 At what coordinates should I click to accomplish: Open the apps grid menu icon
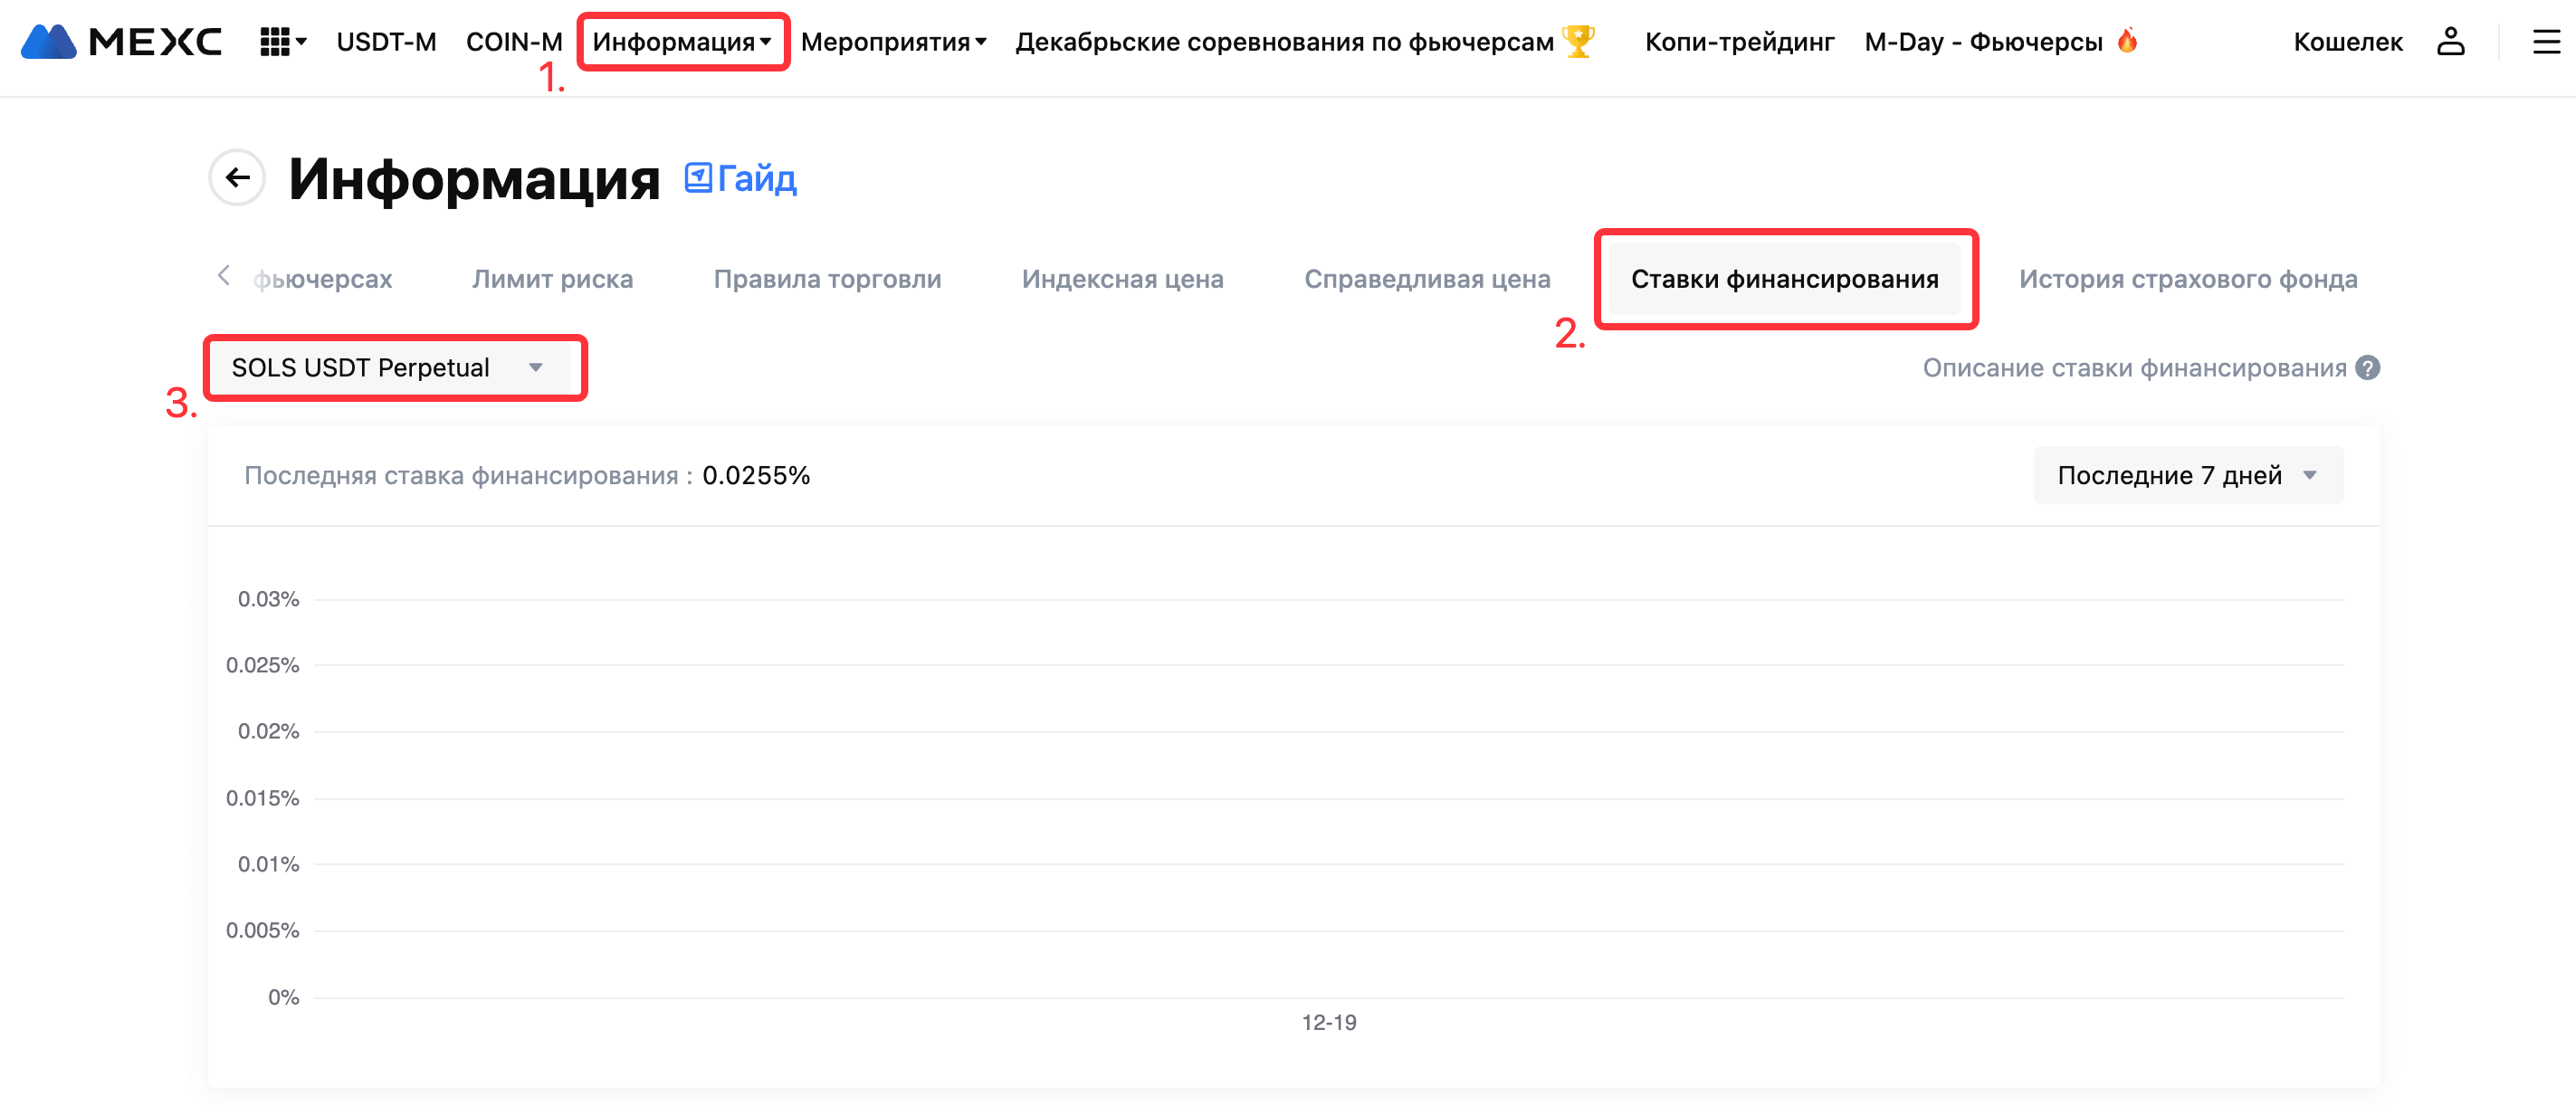pos(281,41)
